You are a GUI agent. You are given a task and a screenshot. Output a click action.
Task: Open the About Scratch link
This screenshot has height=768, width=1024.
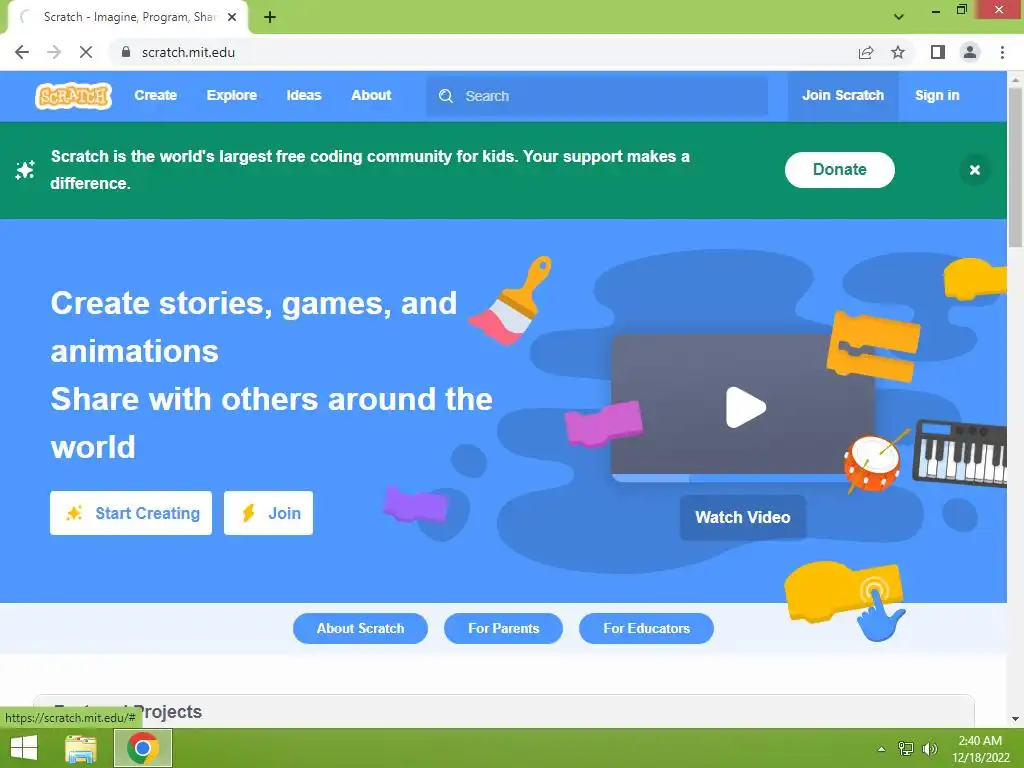tap(360, 628)
